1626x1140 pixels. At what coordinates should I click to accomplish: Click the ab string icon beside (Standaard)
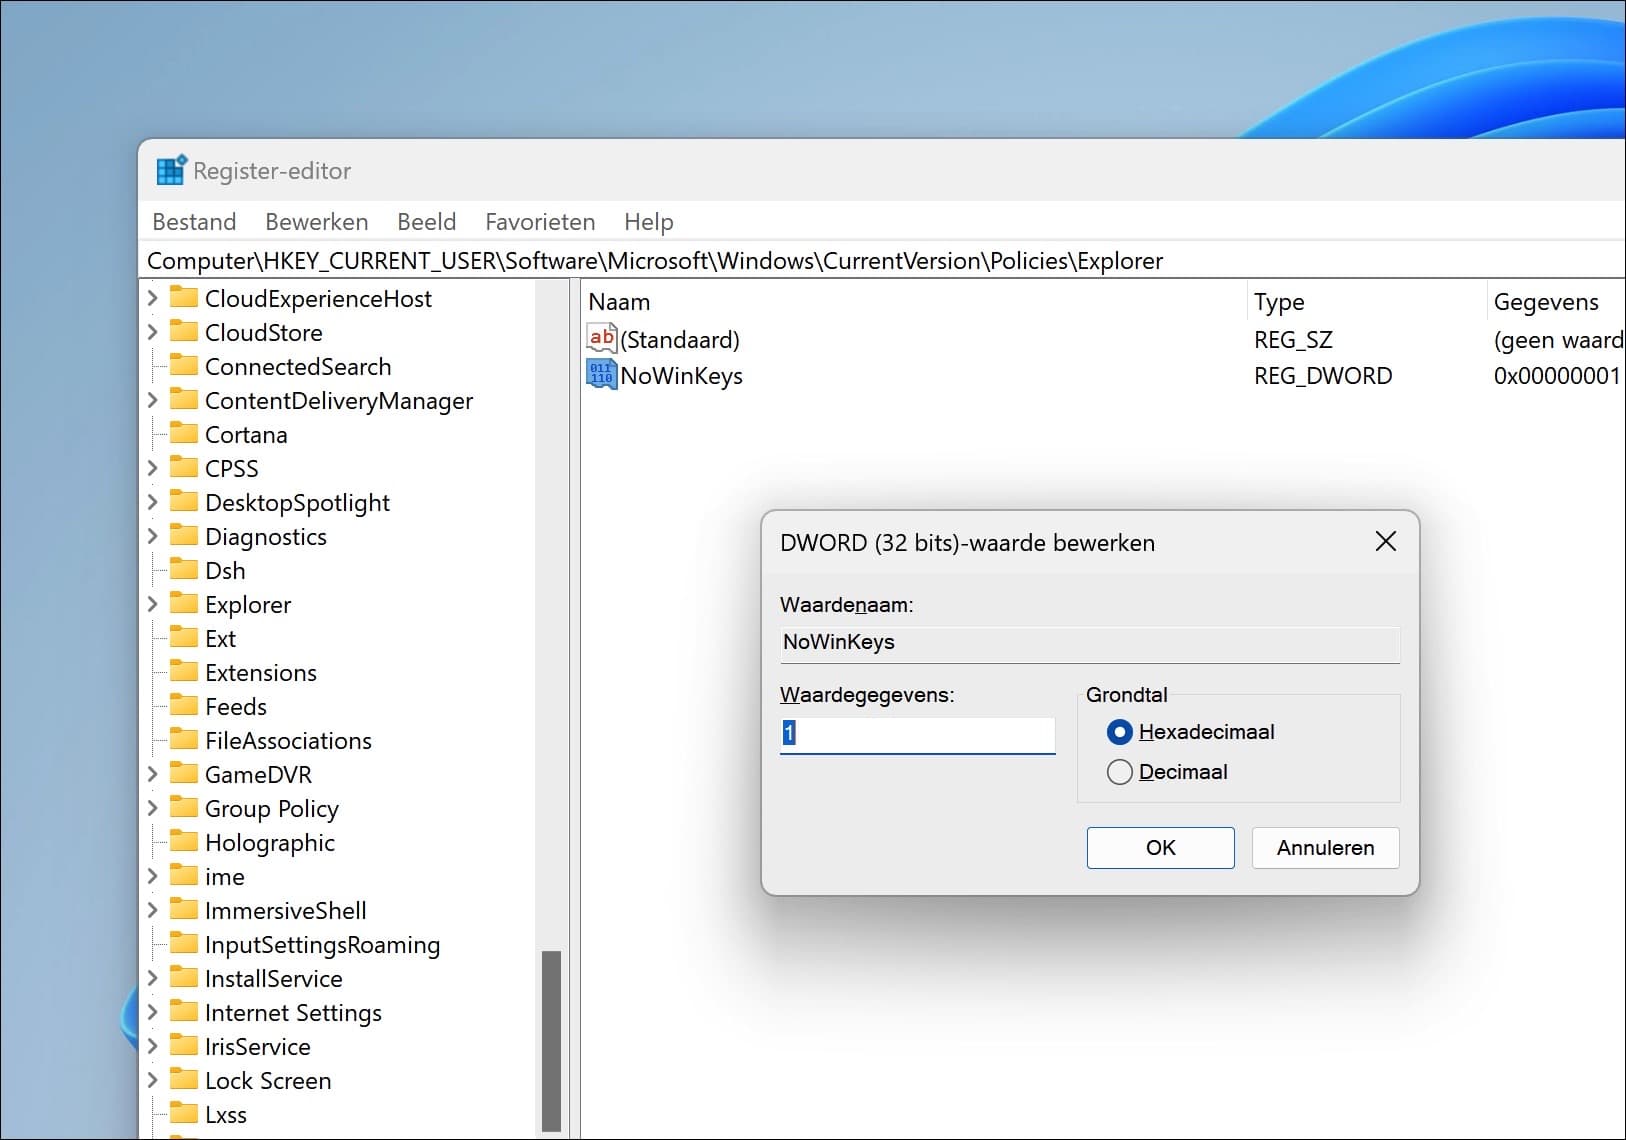[x=601, y=338]
